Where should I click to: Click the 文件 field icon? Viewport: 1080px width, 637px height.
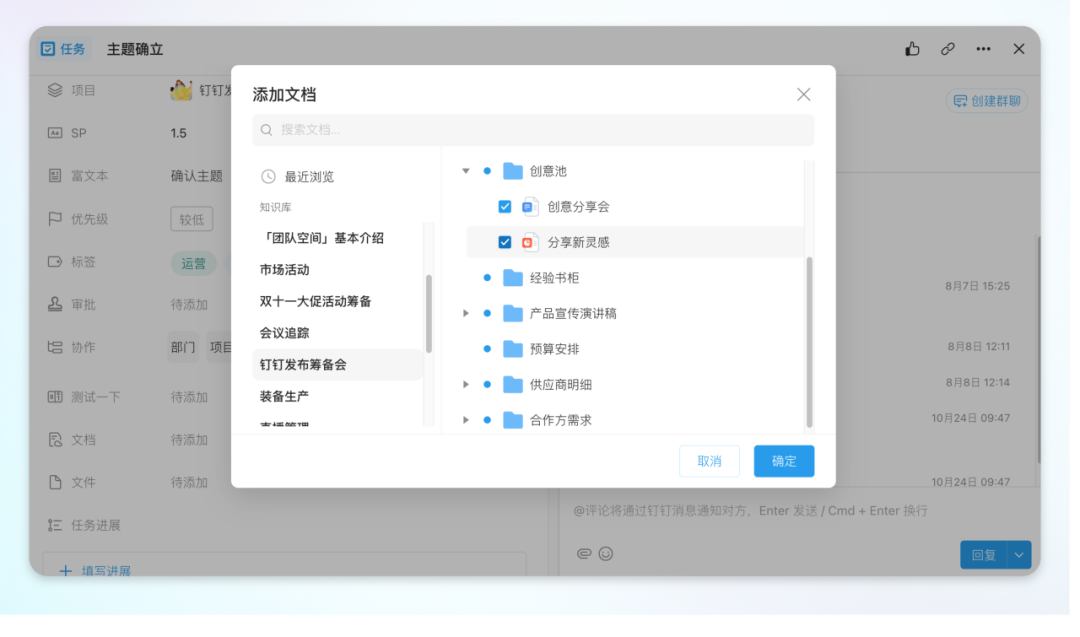[x=55, y=482]
